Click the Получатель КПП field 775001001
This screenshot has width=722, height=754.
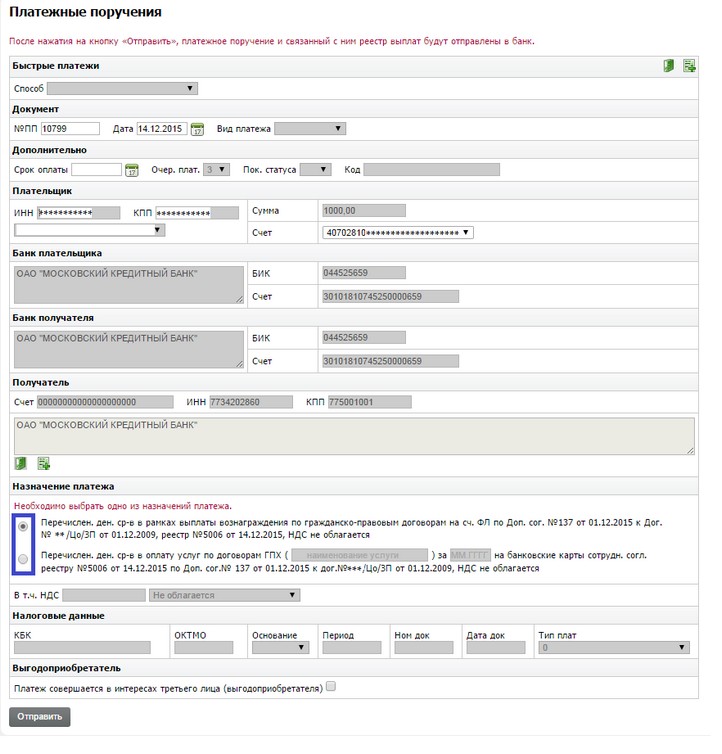369,402
